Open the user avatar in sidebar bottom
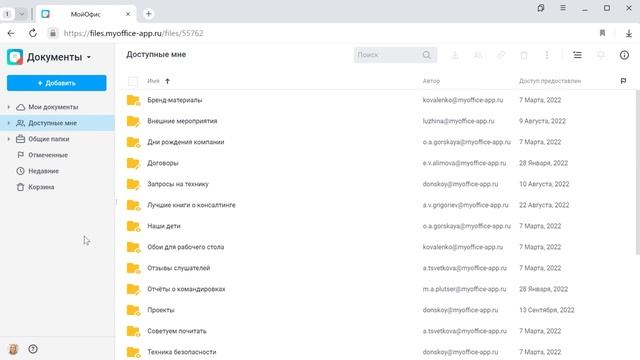 [13, 349]
